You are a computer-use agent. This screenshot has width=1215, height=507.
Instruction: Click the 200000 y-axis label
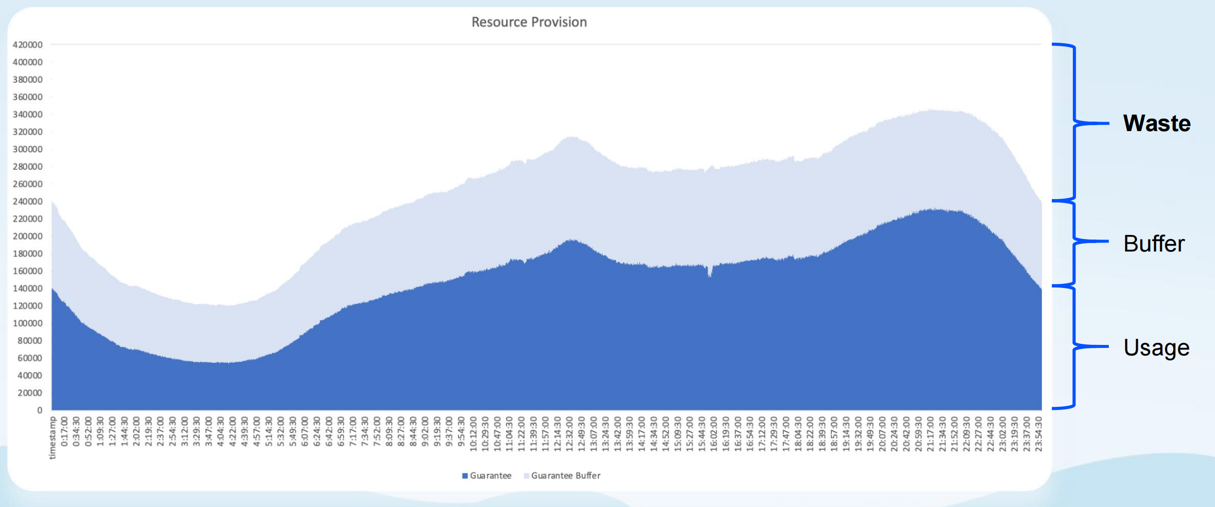click(x=27, y=236)
